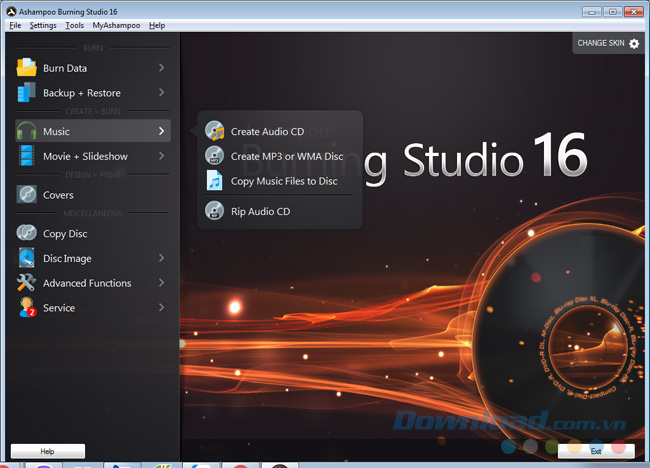Click the Burn Data folder icon
The image size is (650, 468).
tap(26, 68)
